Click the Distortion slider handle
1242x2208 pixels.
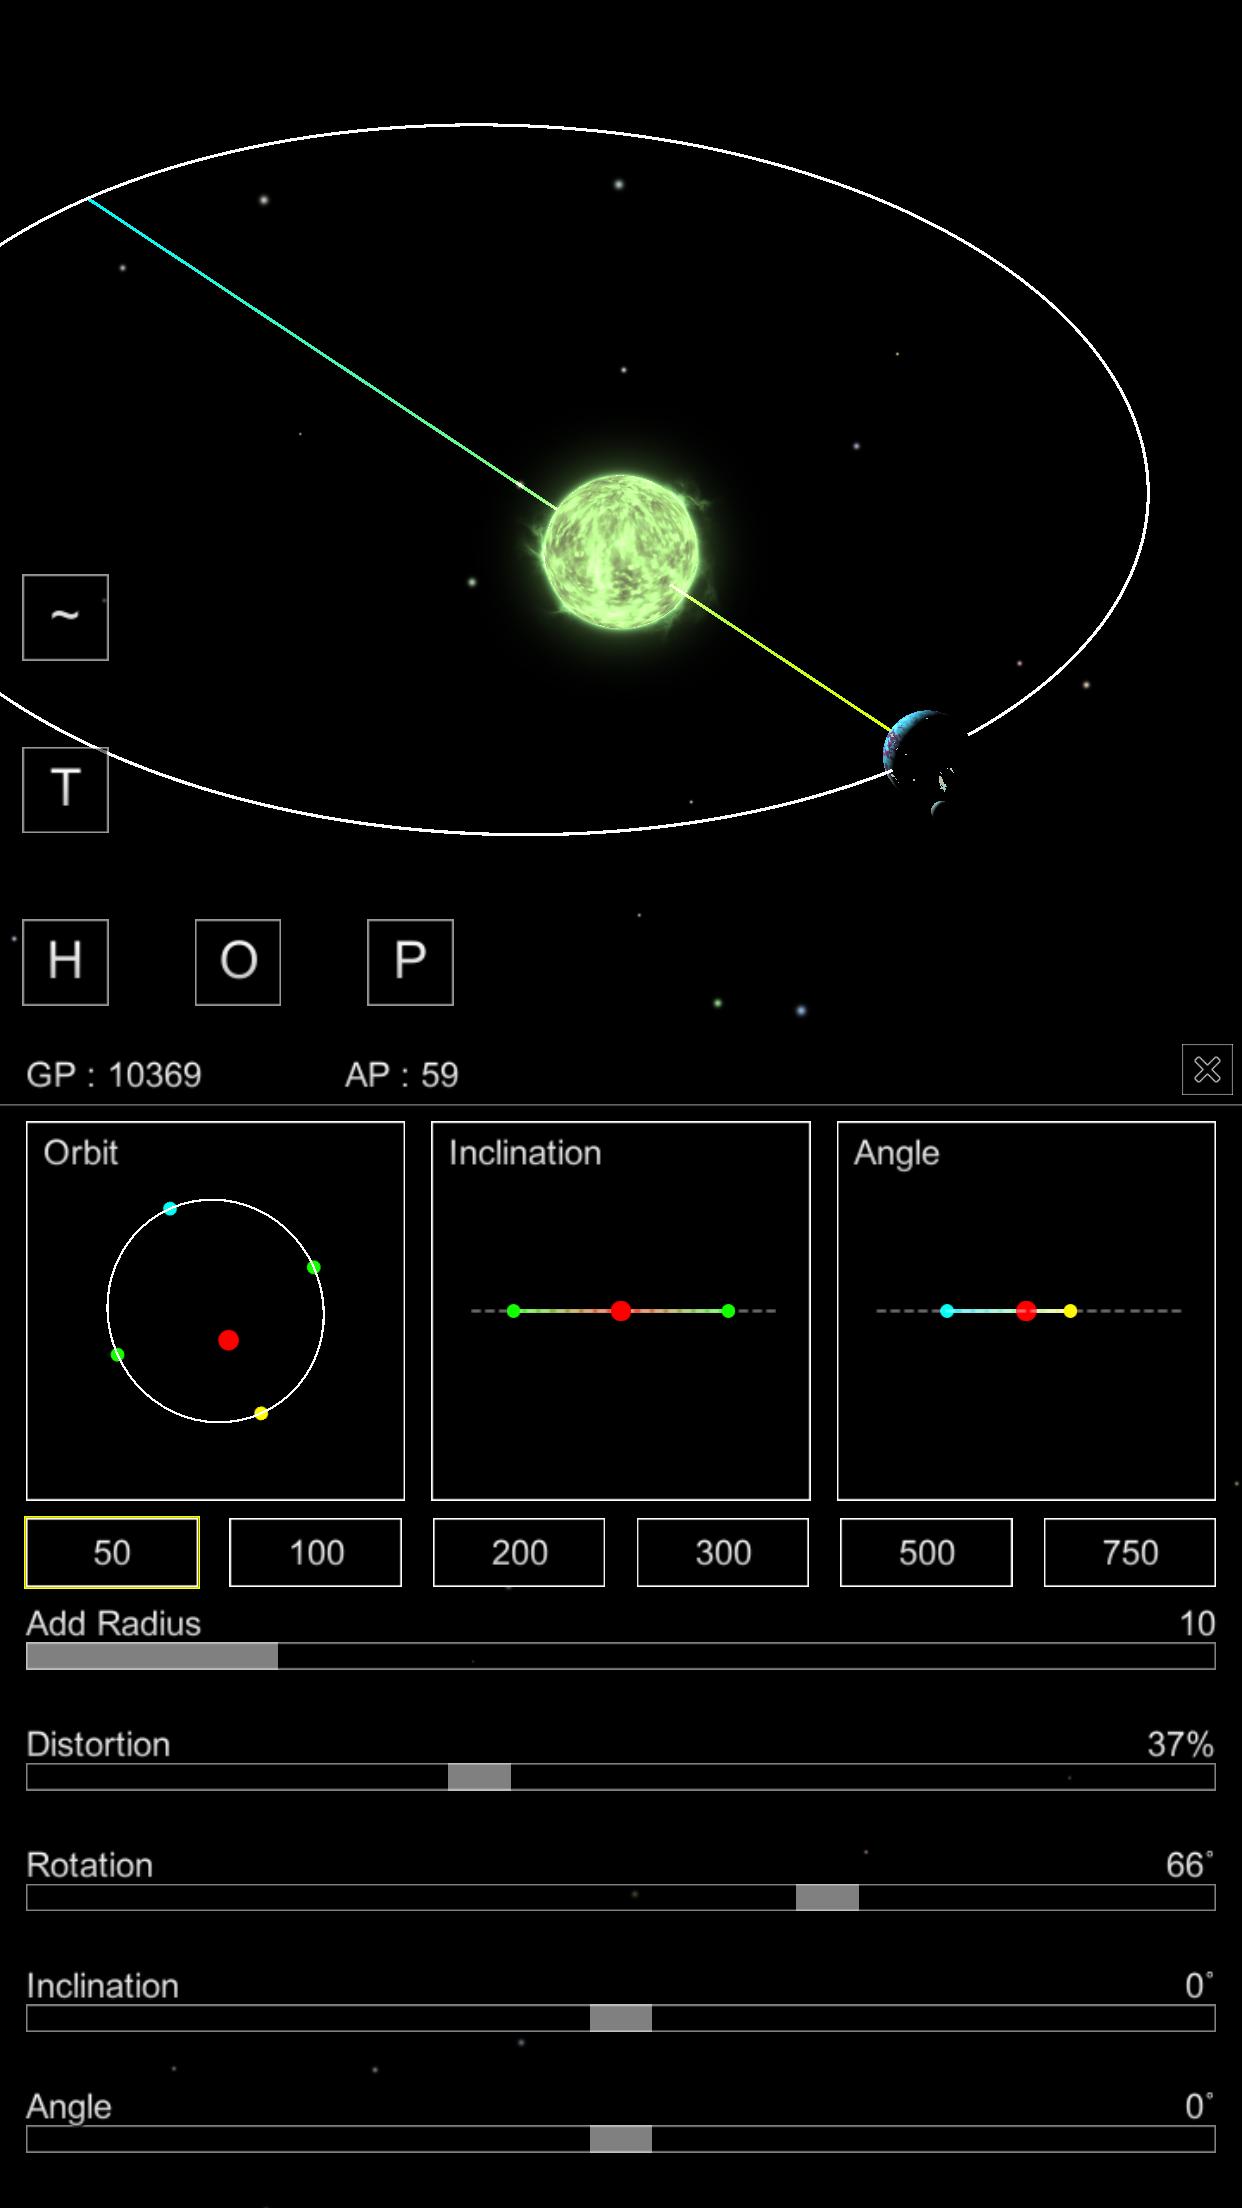(x=479, y=1777)
